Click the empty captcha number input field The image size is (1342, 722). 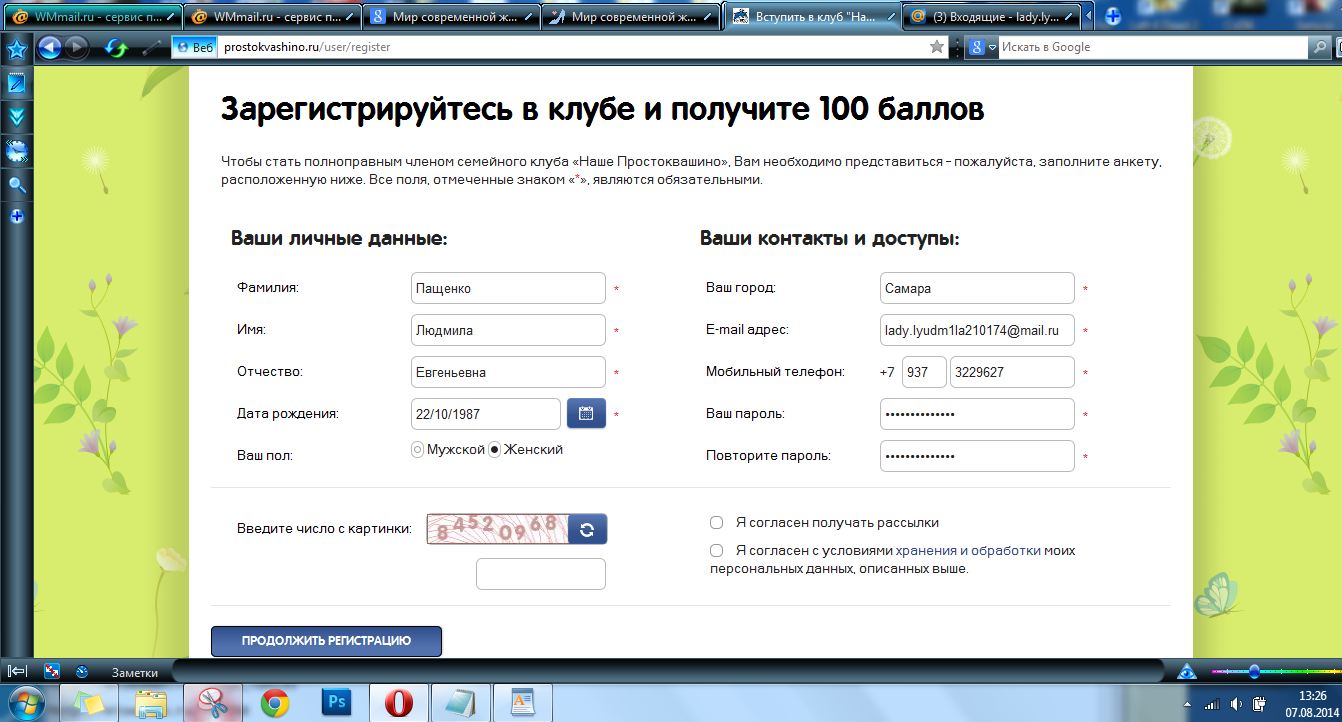pos(541,574)
